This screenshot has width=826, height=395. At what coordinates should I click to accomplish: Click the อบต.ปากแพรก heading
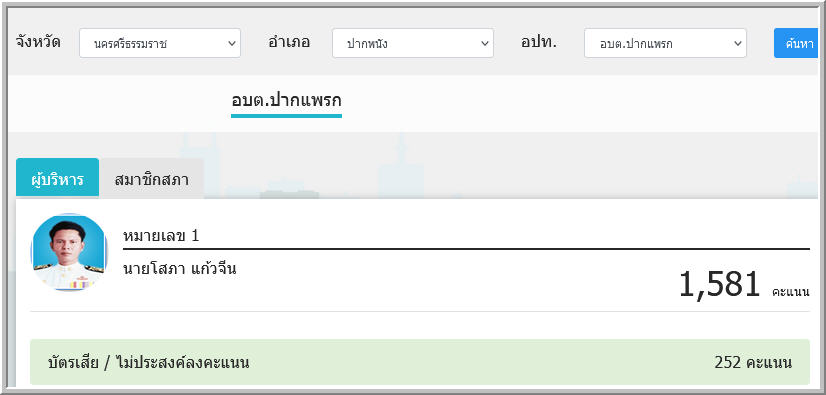(x=286, y=100)
